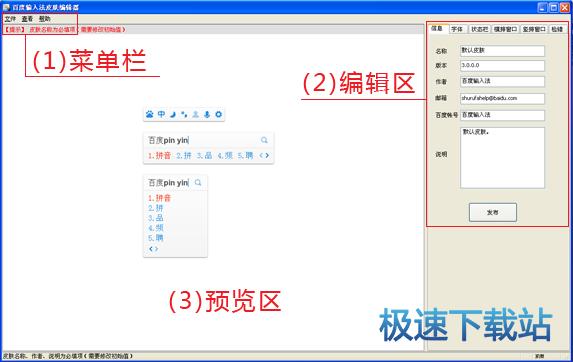
Task: Click the 发布 publish button
Action: (493, 212)
